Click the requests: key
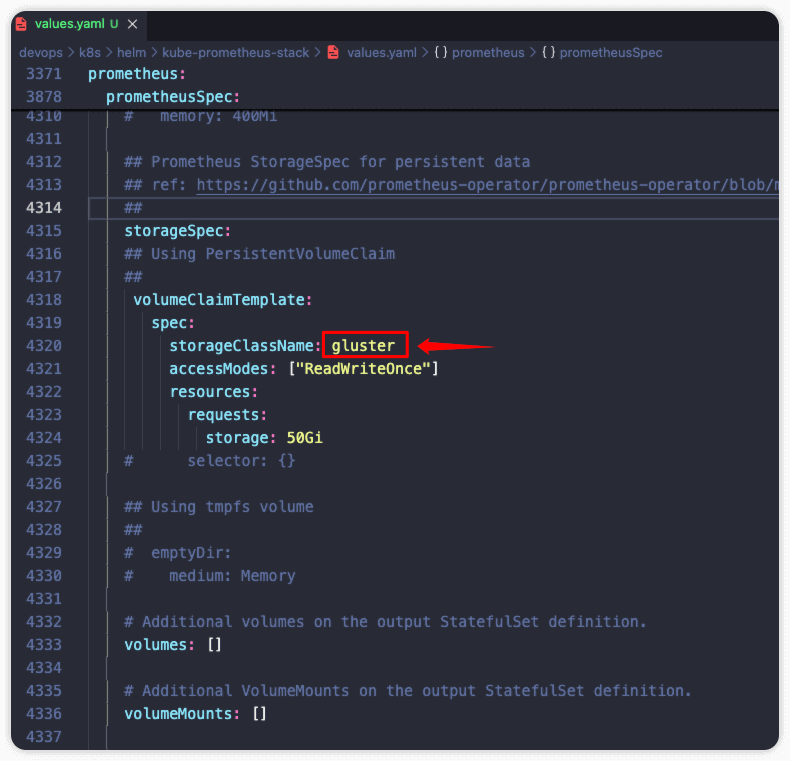Image resolution: width=790 pixels, height=761 pixels. click(227, 415)
